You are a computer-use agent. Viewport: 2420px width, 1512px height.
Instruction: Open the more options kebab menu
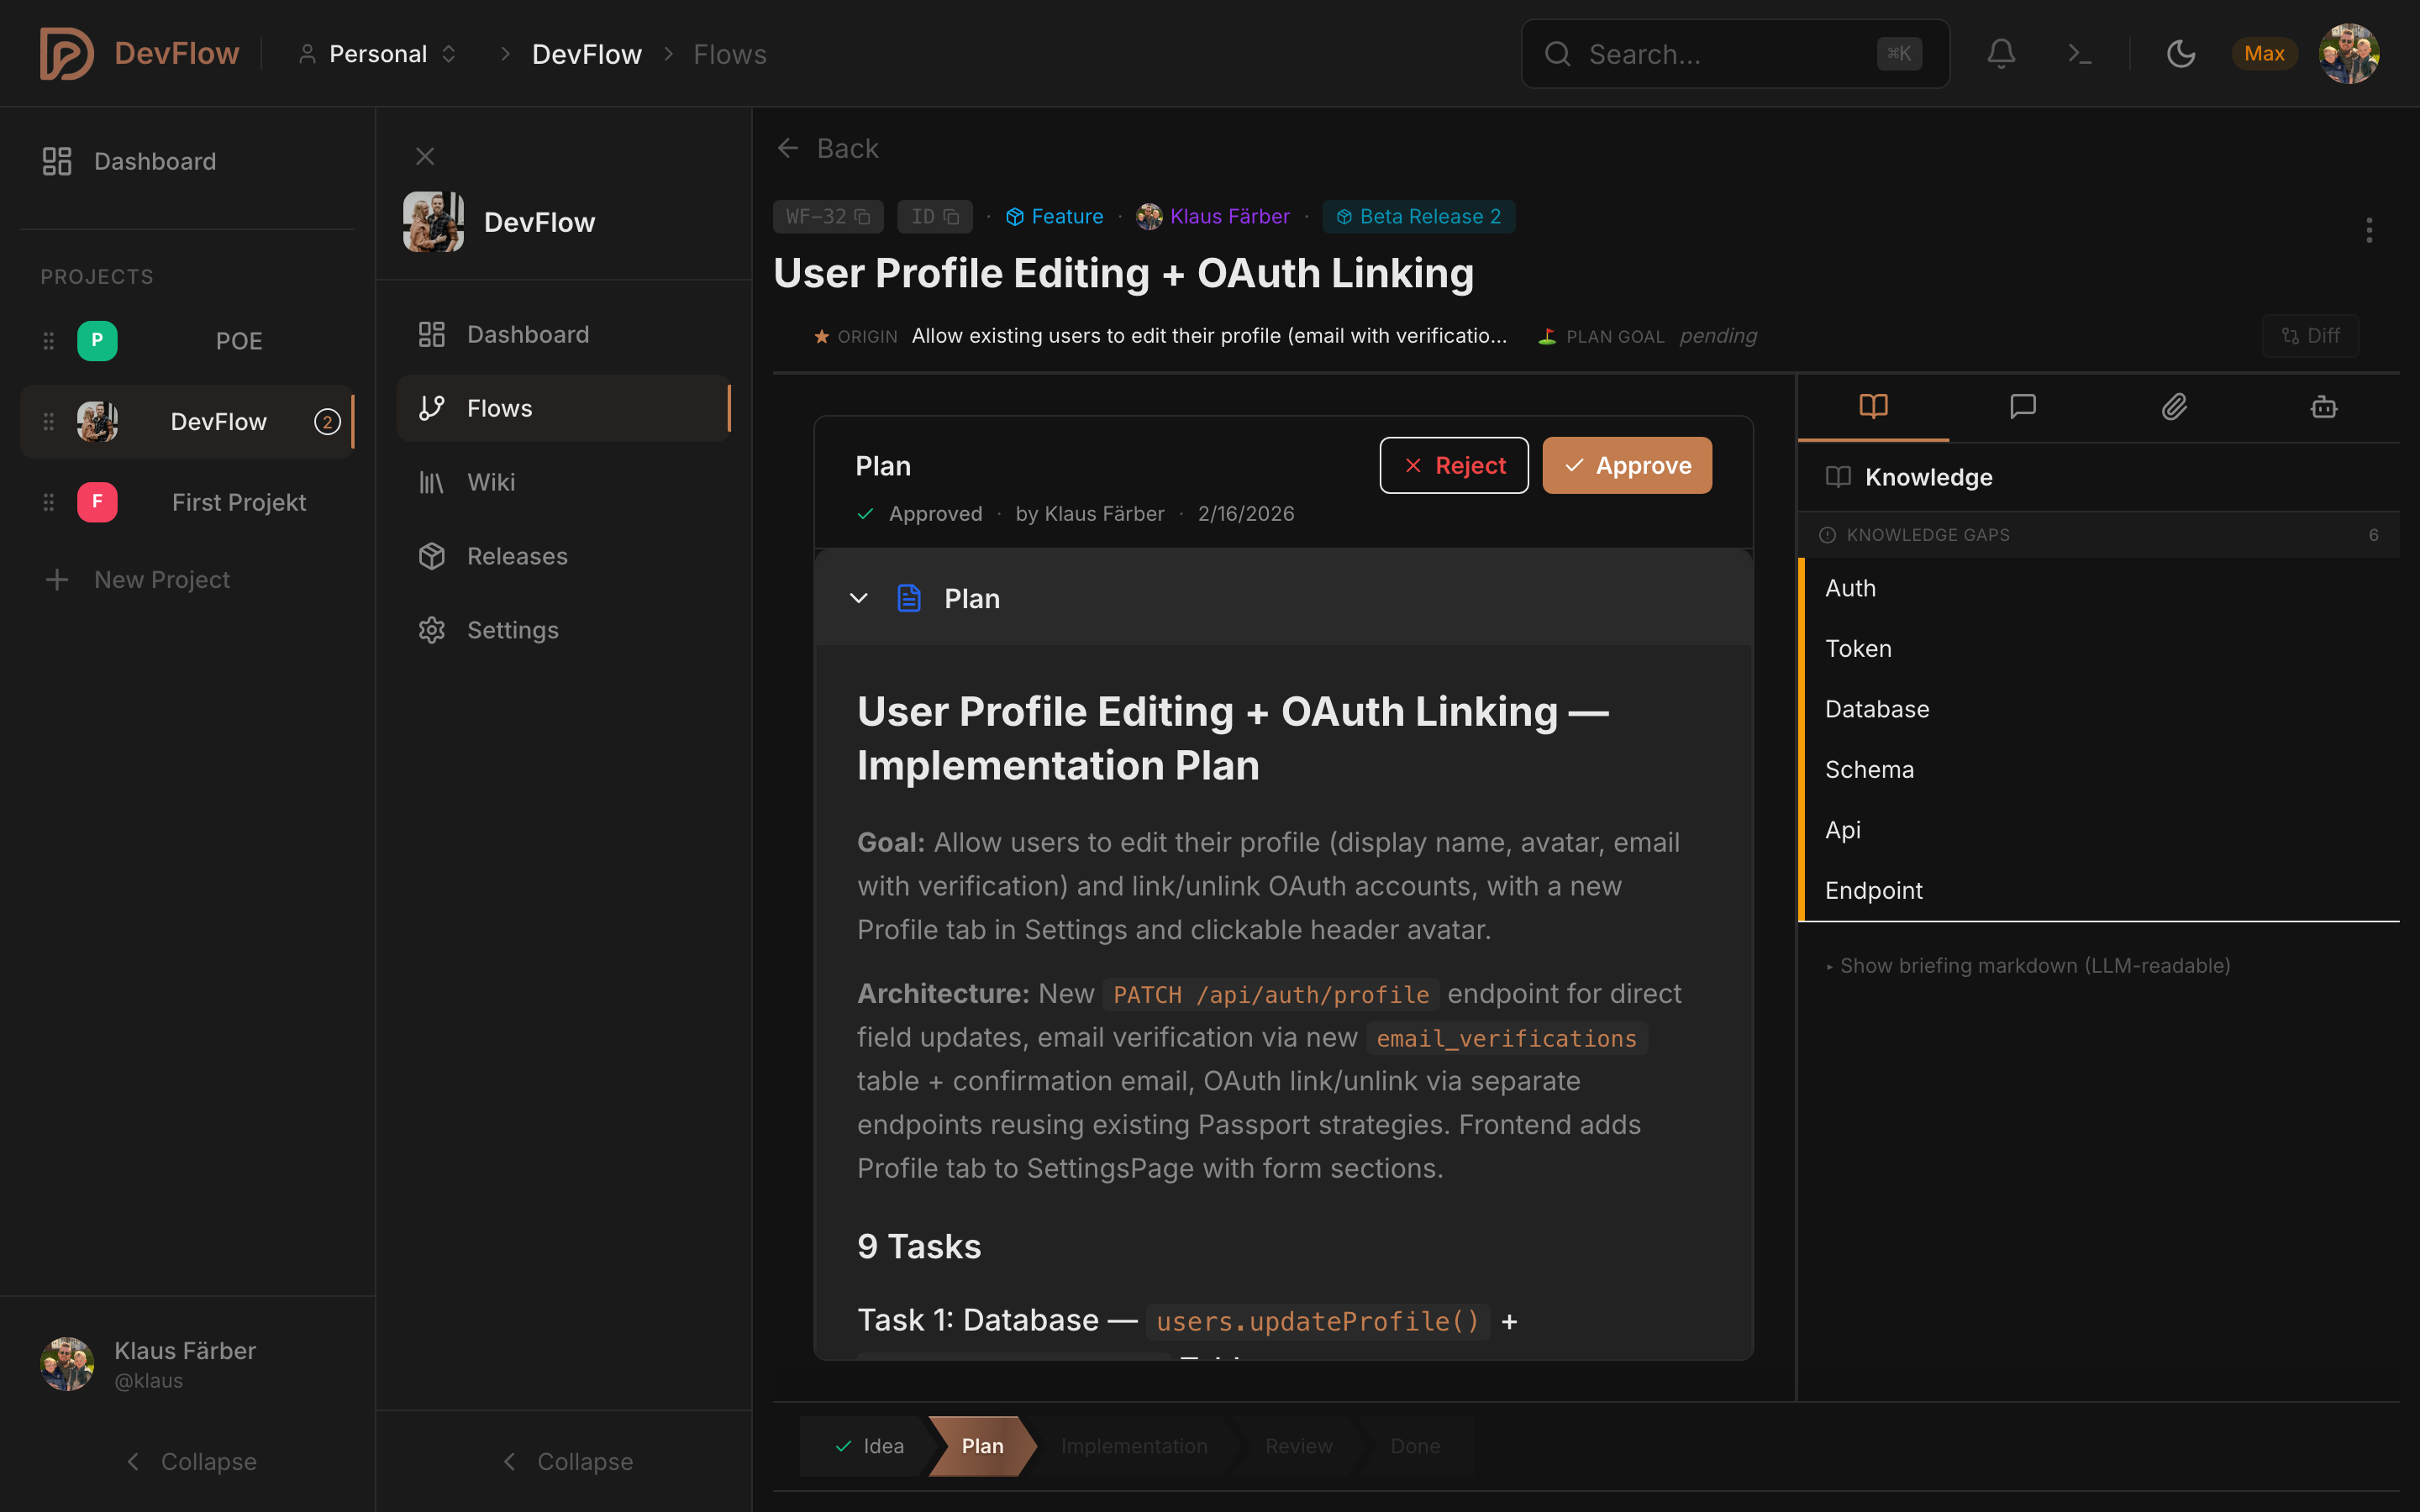[2369, 230]
